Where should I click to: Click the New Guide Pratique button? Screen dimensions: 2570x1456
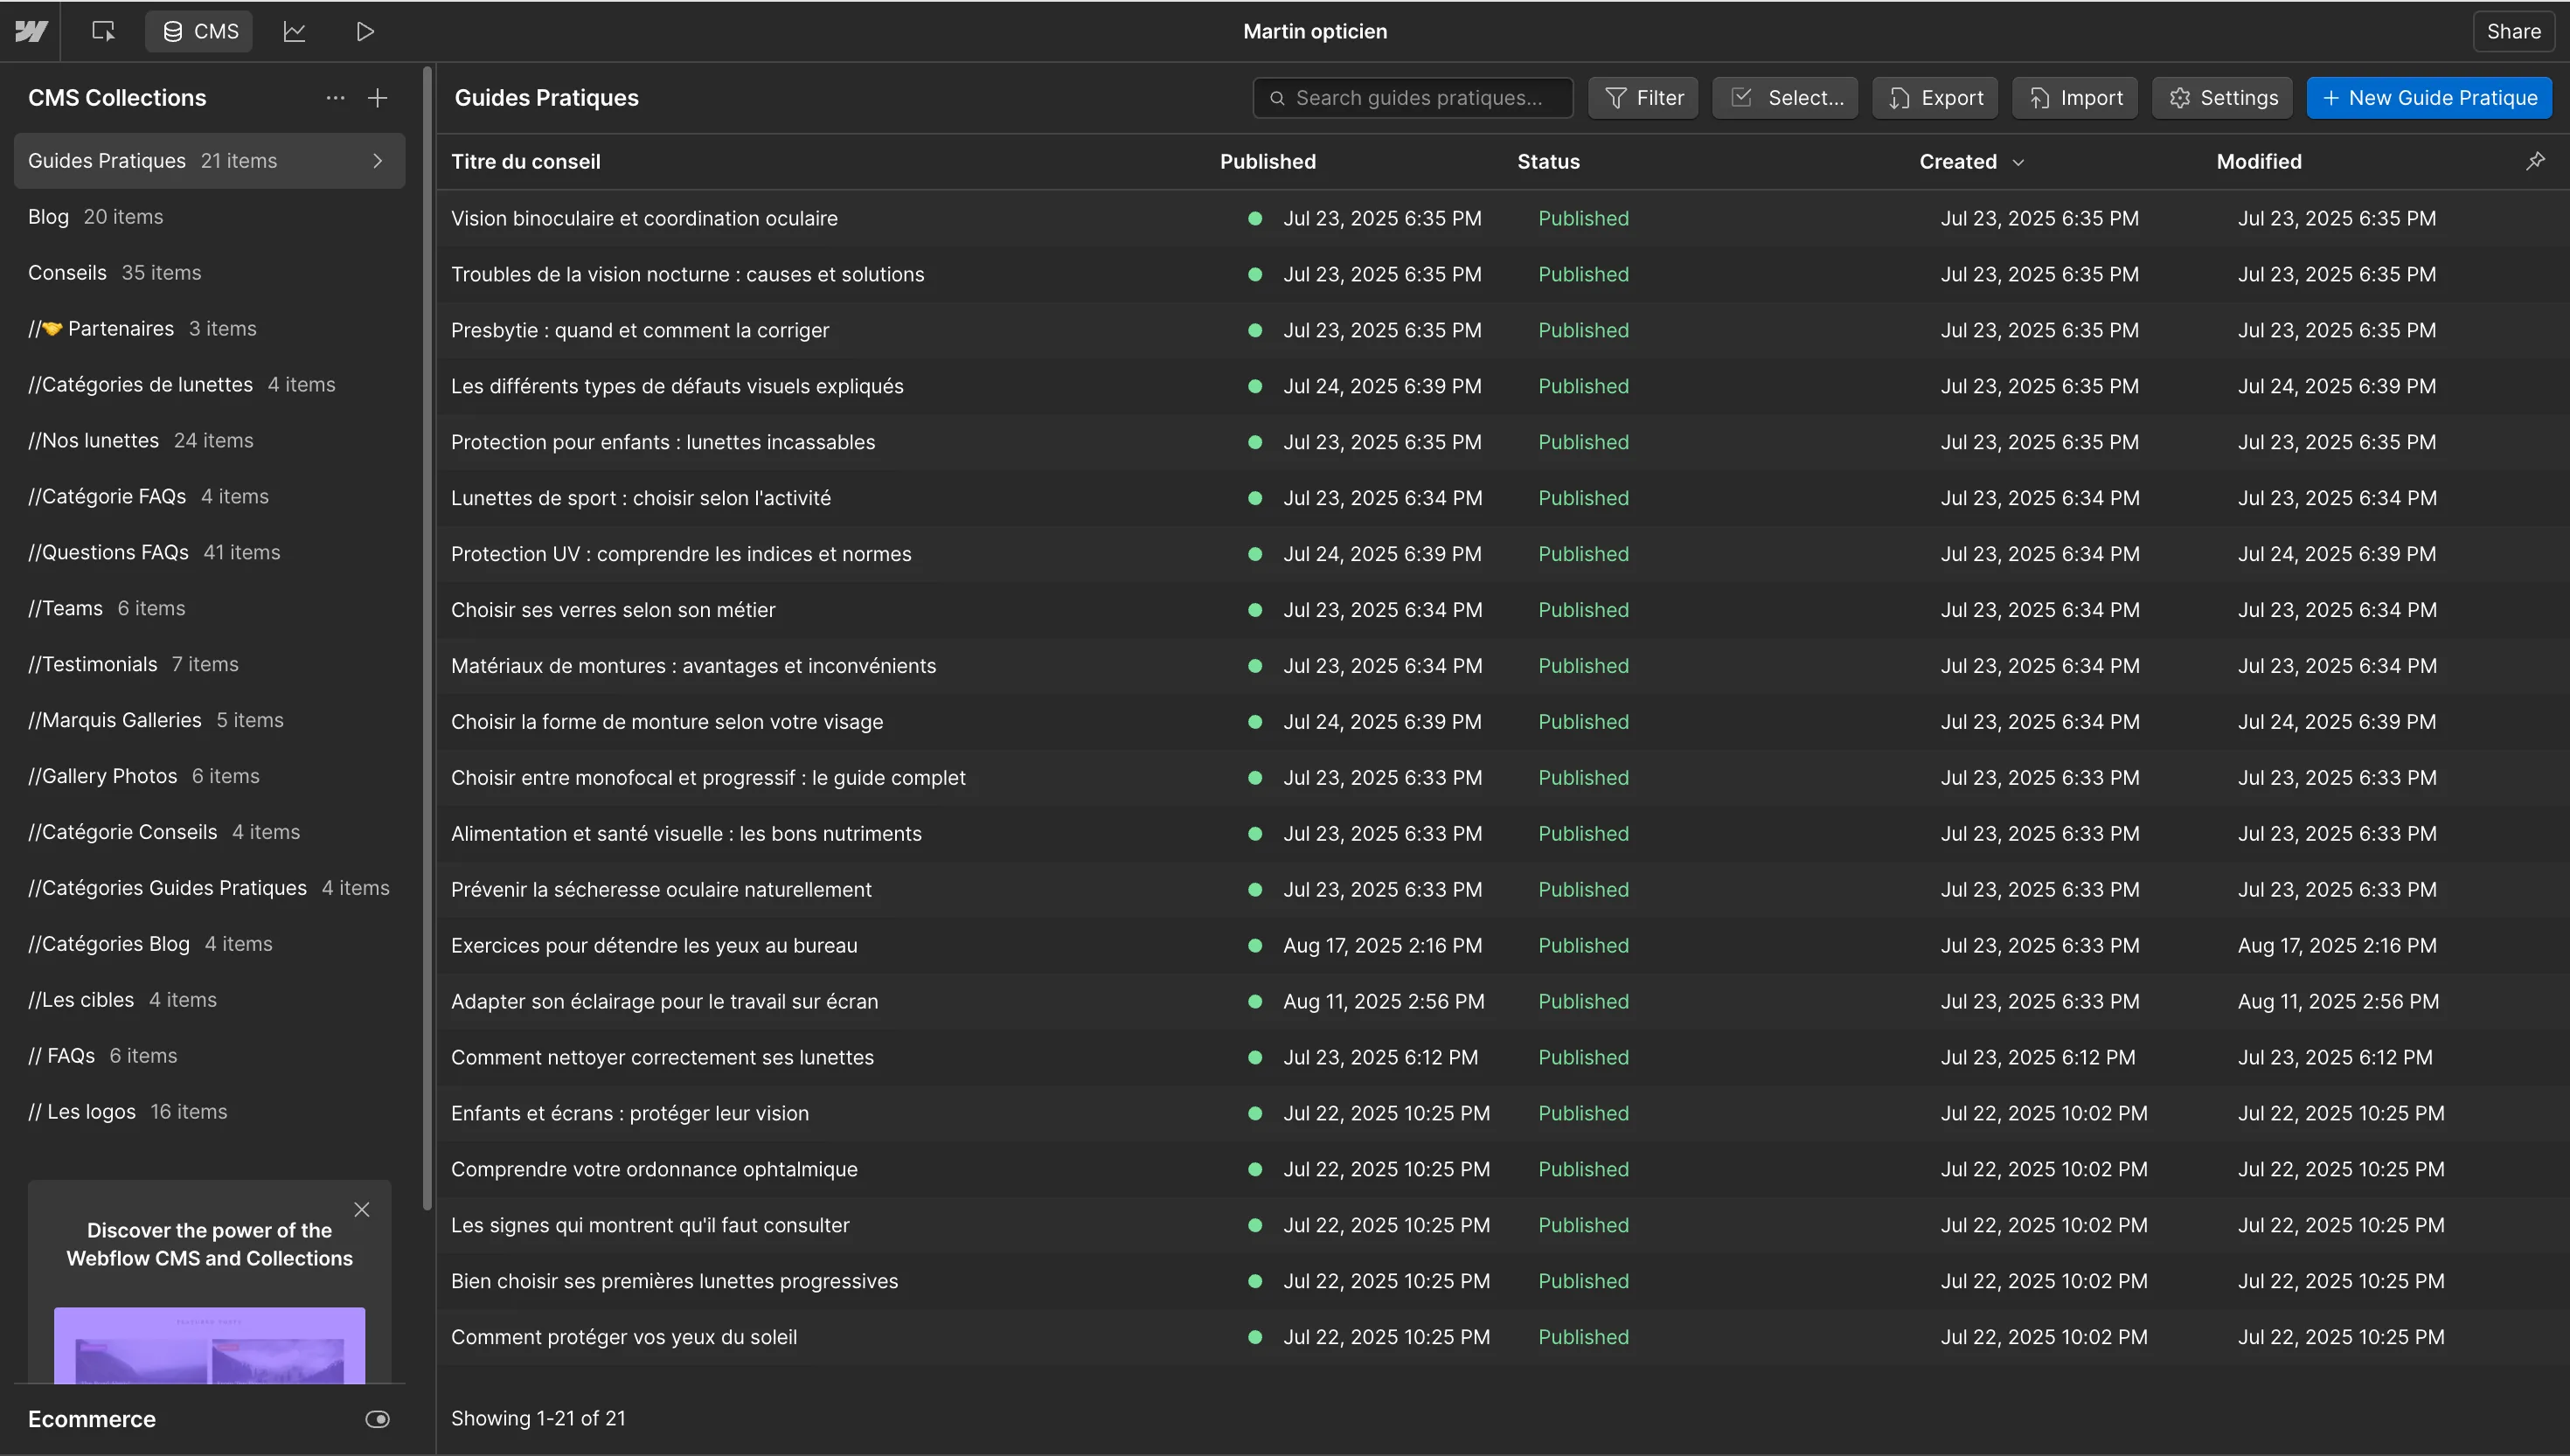[2429, 98]
